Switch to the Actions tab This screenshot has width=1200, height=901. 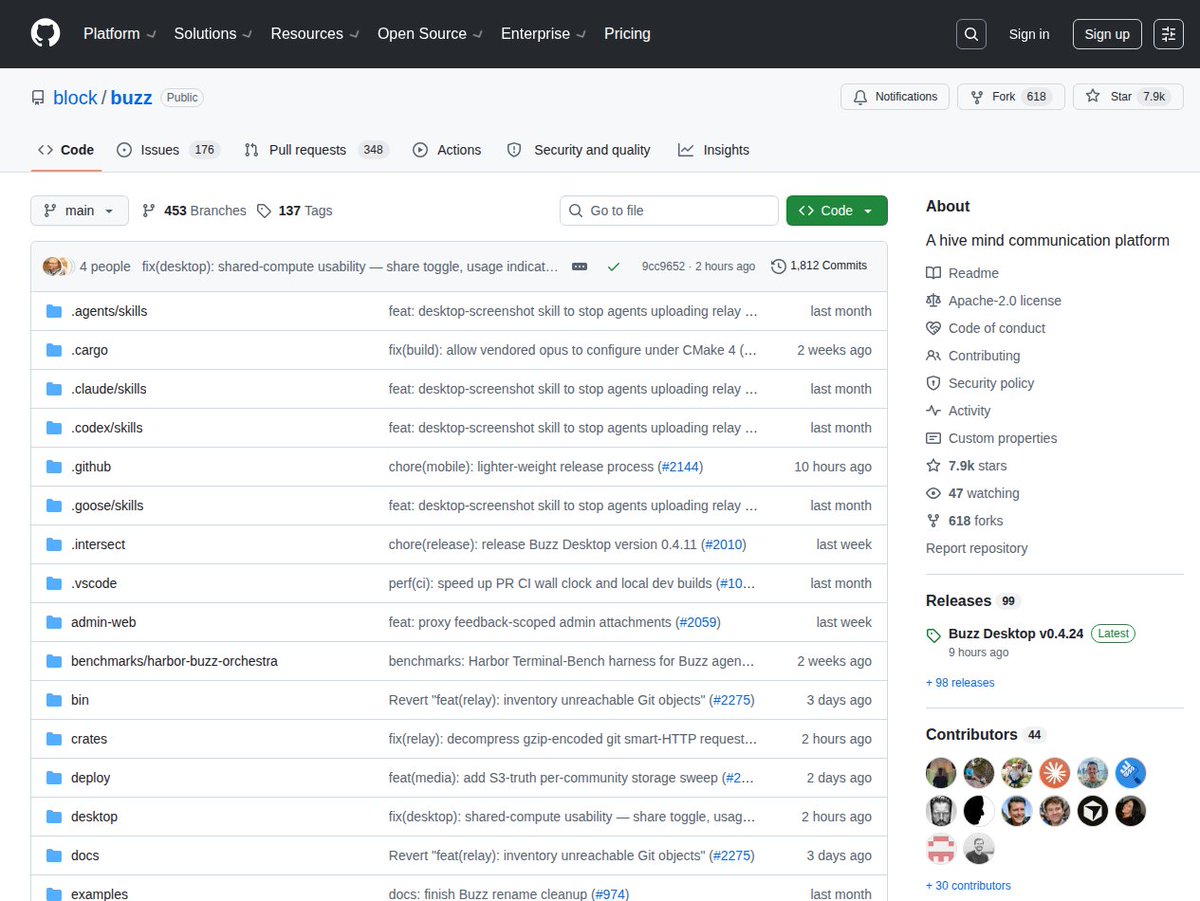(447, 150)
